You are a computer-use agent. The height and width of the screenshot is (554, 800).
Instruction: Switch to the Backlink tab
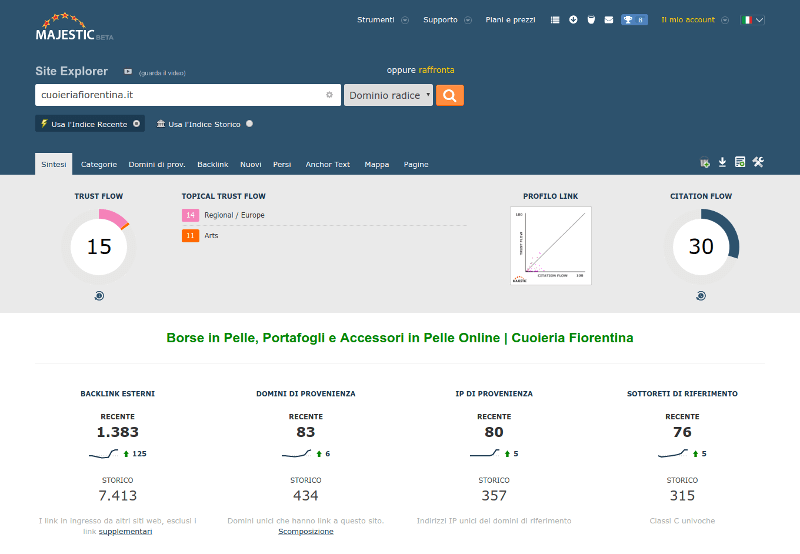coord(213,164)
